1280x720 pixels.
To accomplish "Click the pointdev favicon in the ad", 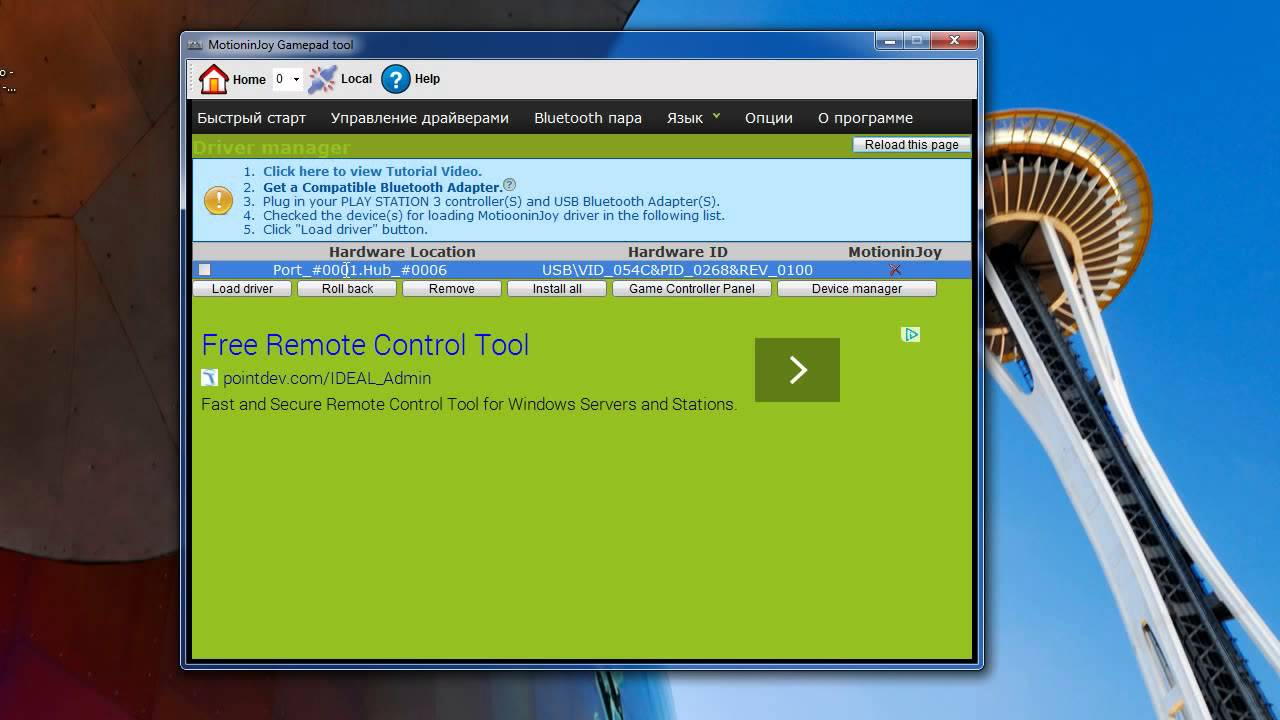I will pyautogui.click(x=209, y=378).
